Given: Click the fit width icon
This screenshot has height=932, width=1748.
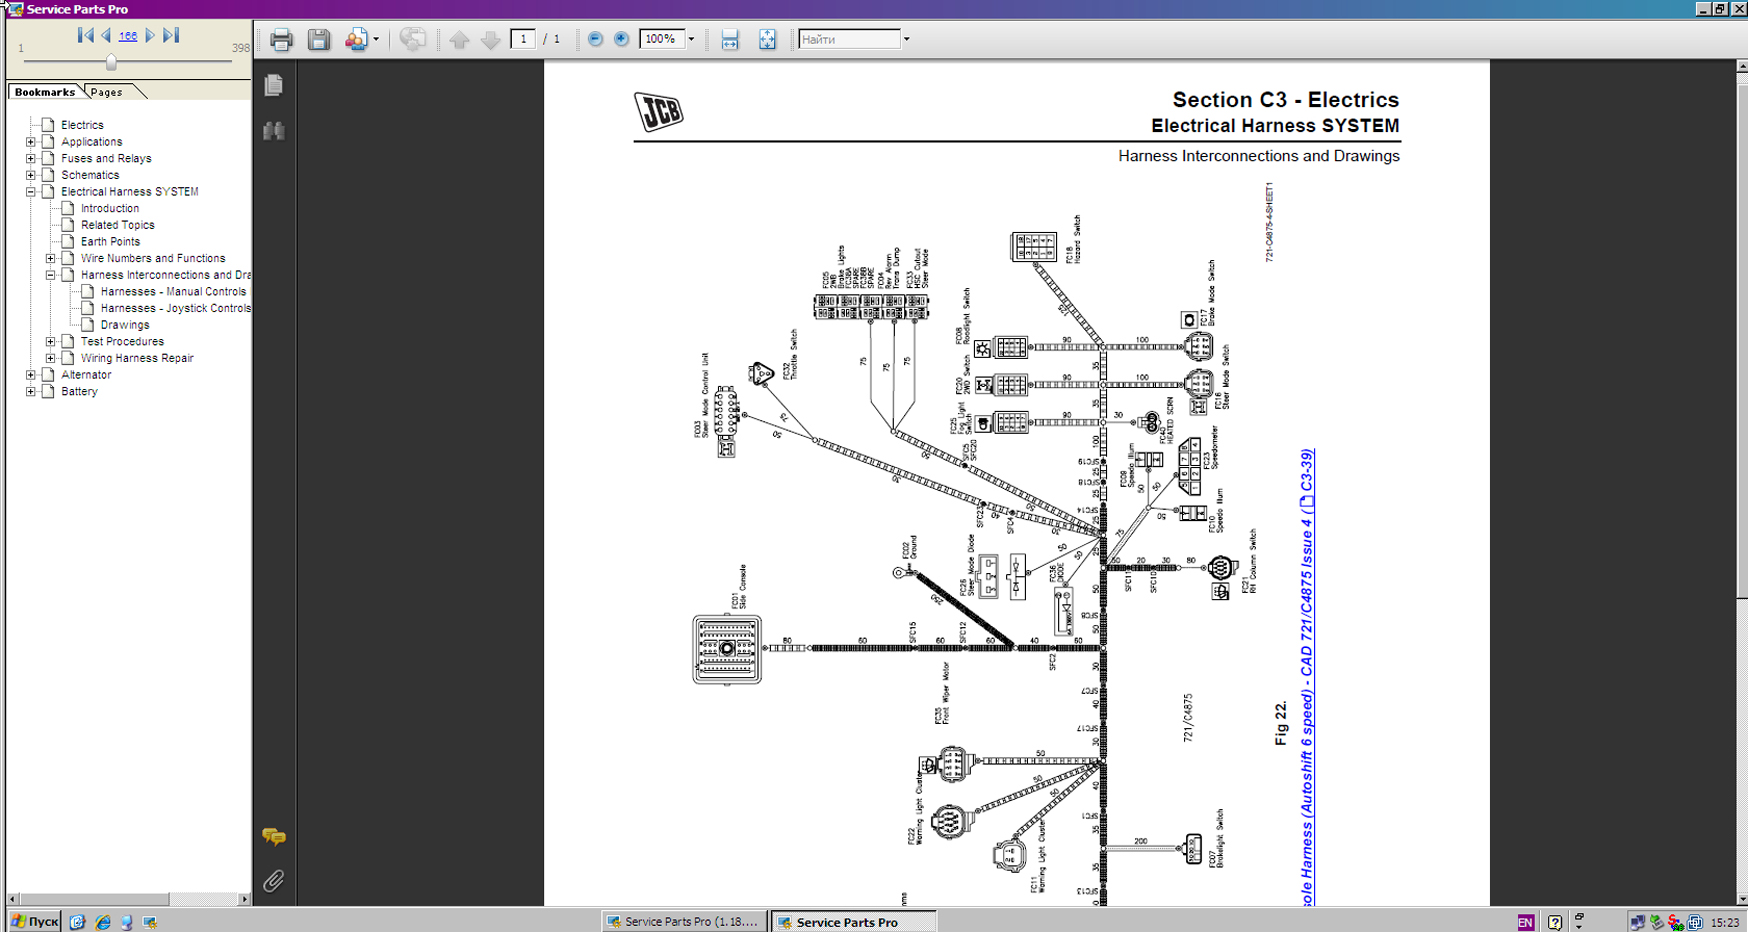Looking at the screenshot, I should 730,40.
